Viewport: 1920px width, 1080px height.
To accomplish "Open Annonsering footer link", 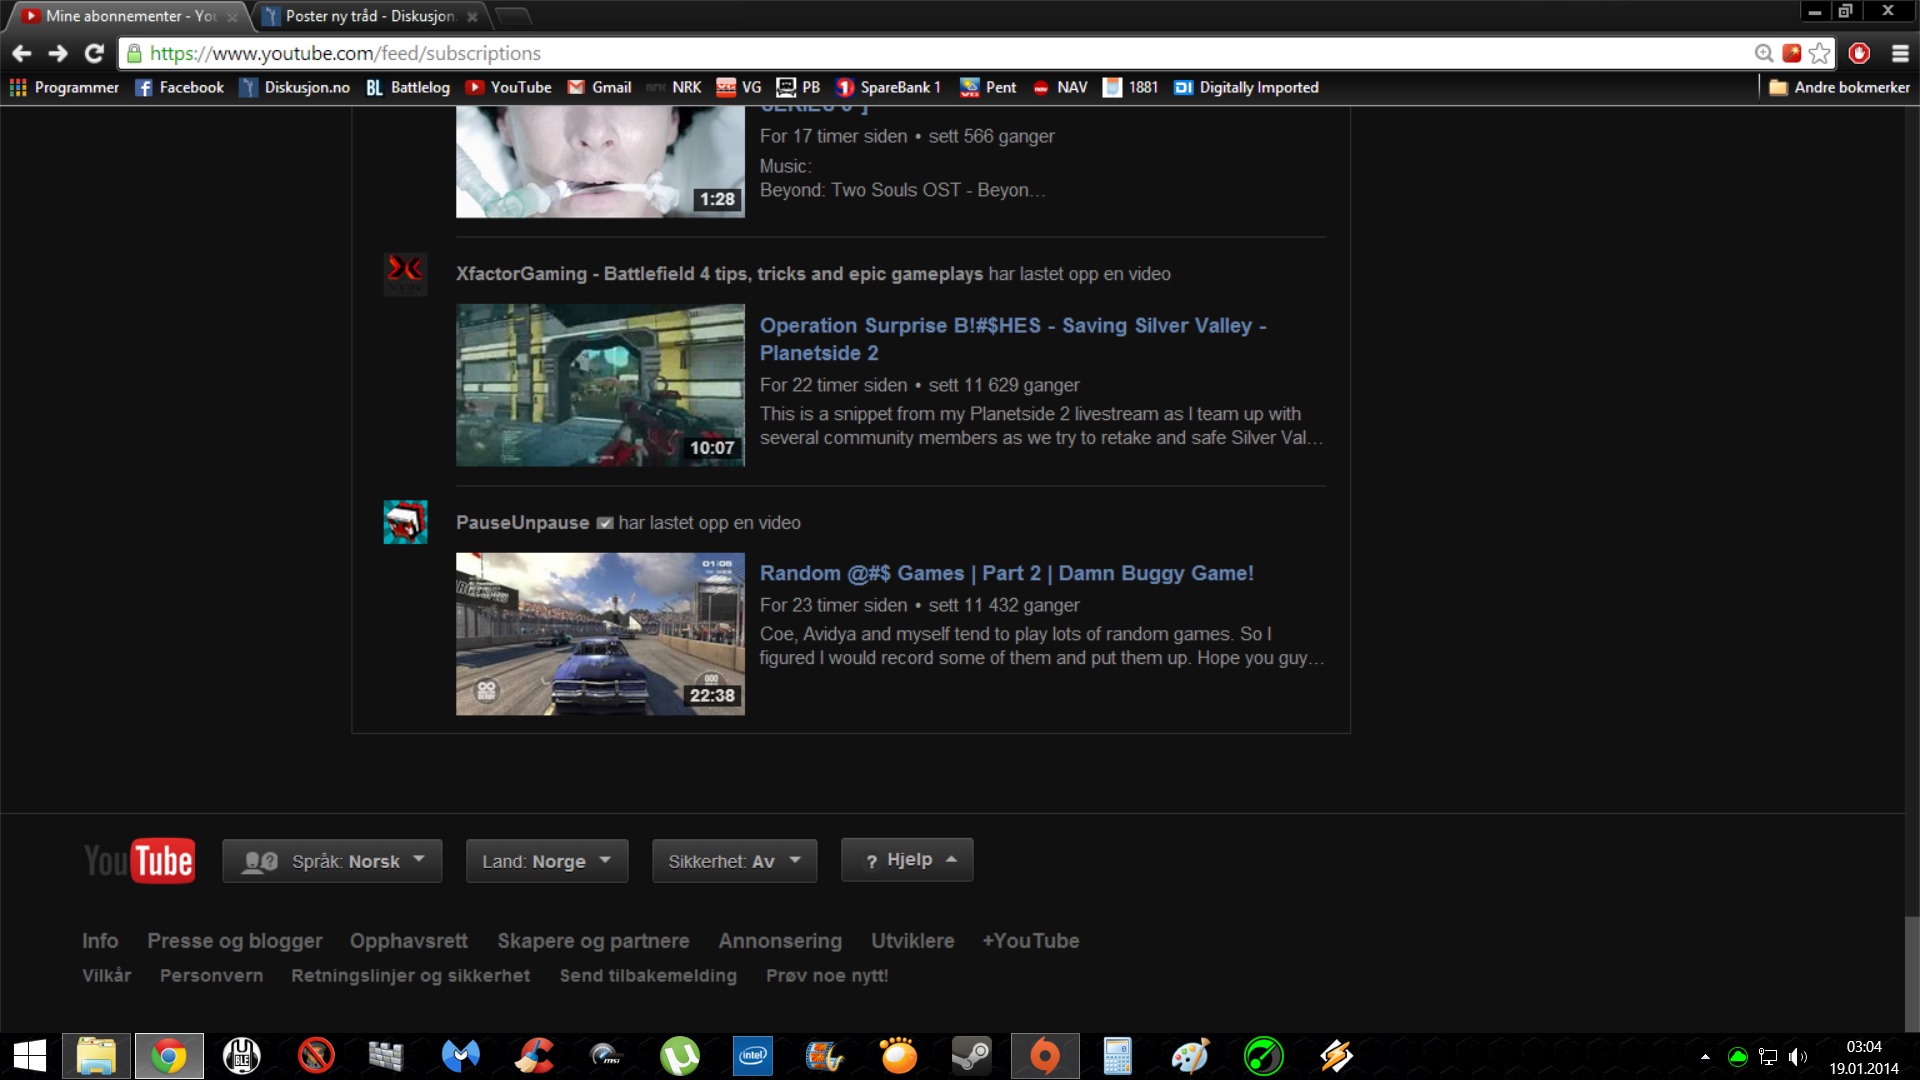I will point(780,941).
